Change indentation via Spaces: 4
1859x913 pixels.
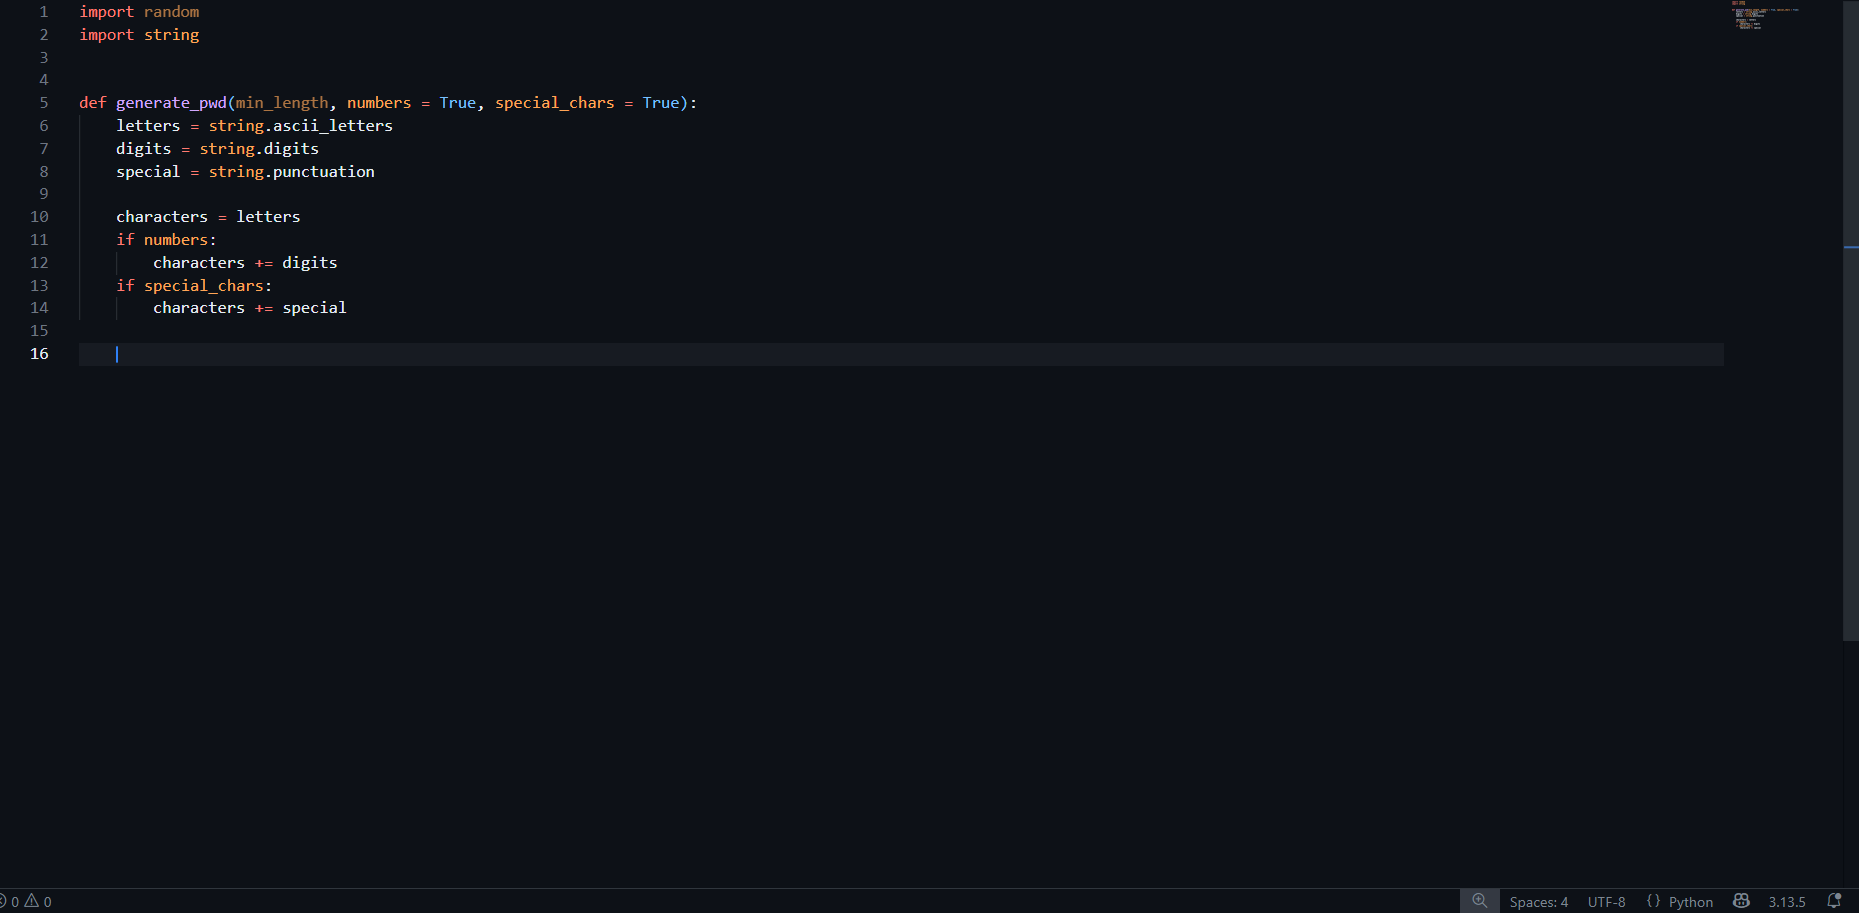pyautogui.click(x=1538, y=902)
